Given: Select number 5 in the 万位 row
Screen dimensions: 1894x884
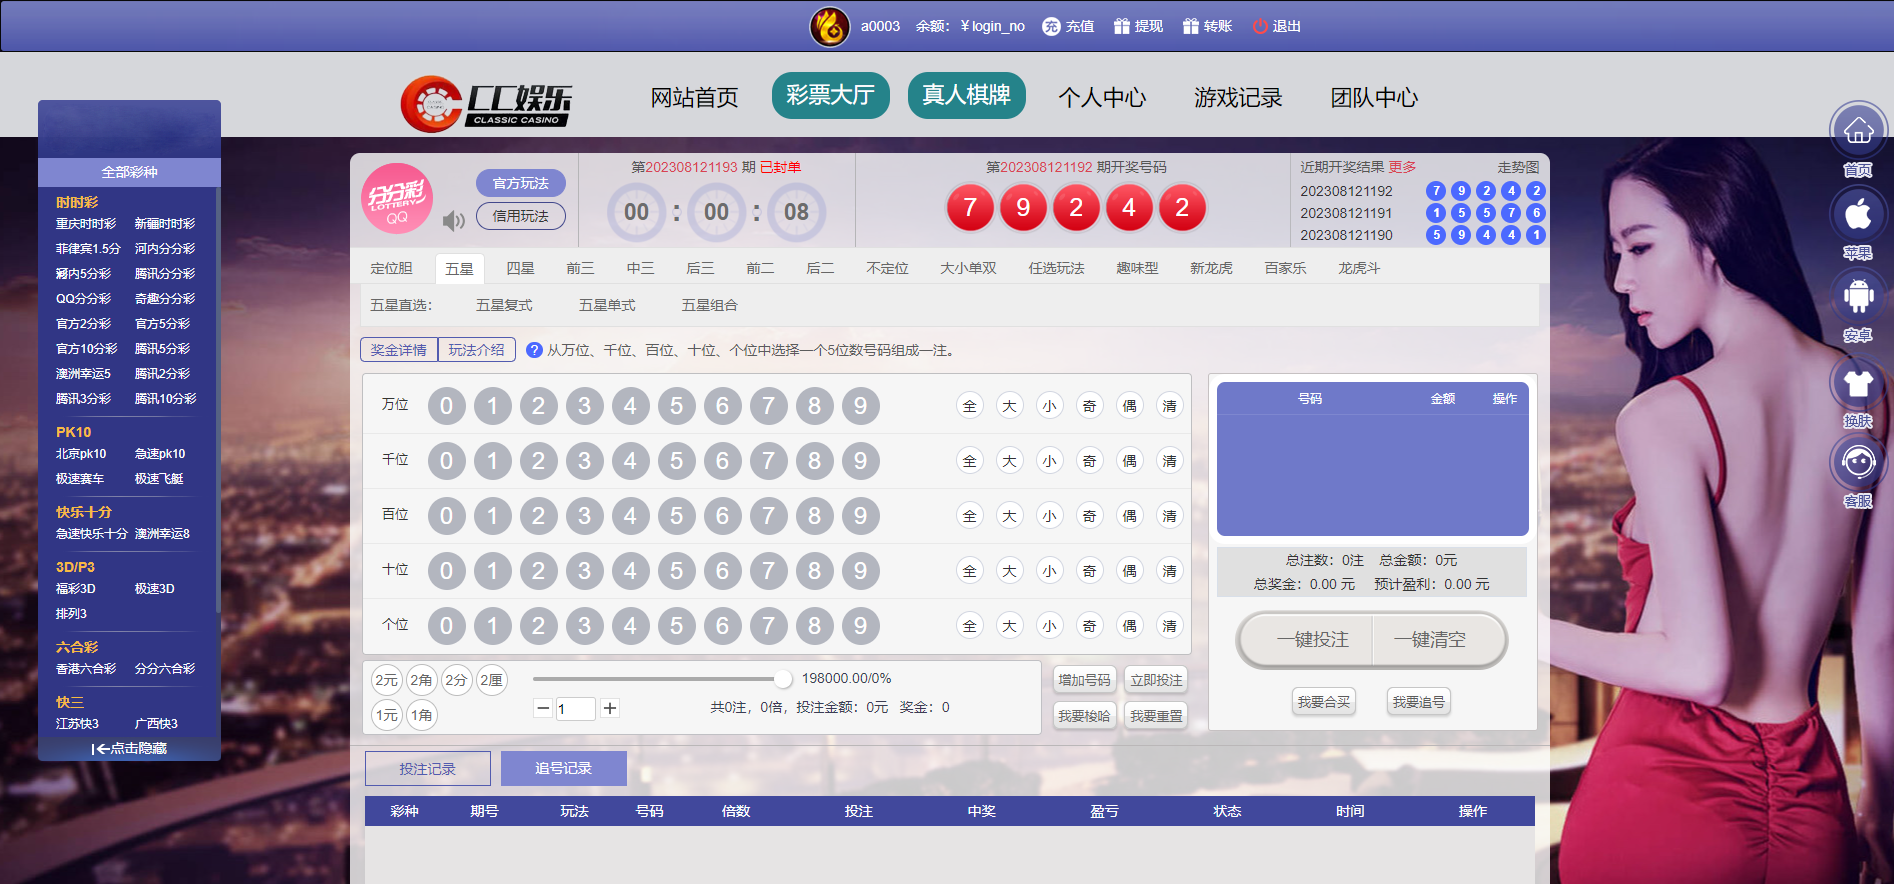Looking at the screenshot, I should coord(676,406).
